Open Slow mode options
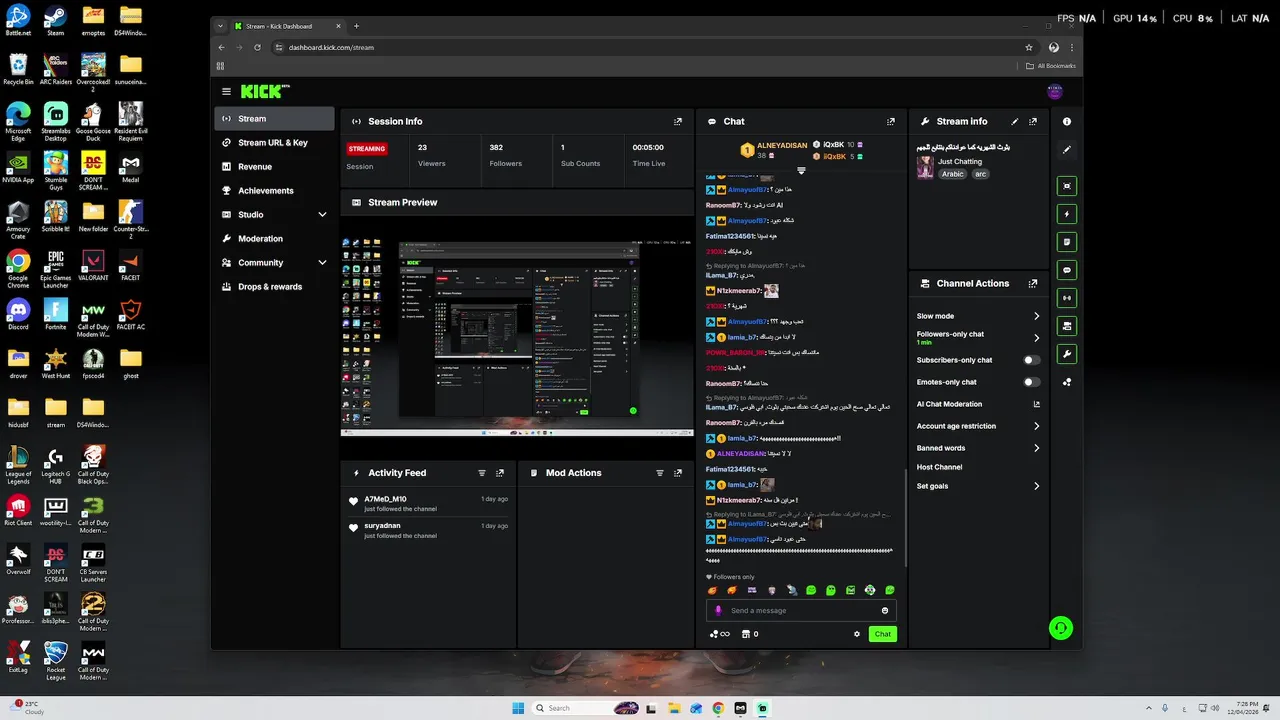The image size is (1280, 720). click(979, 316)
